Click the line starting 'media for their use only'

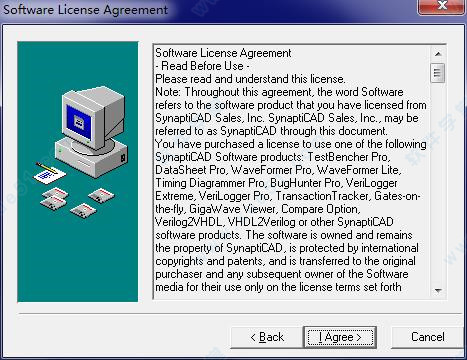click(x=278, y=287)
